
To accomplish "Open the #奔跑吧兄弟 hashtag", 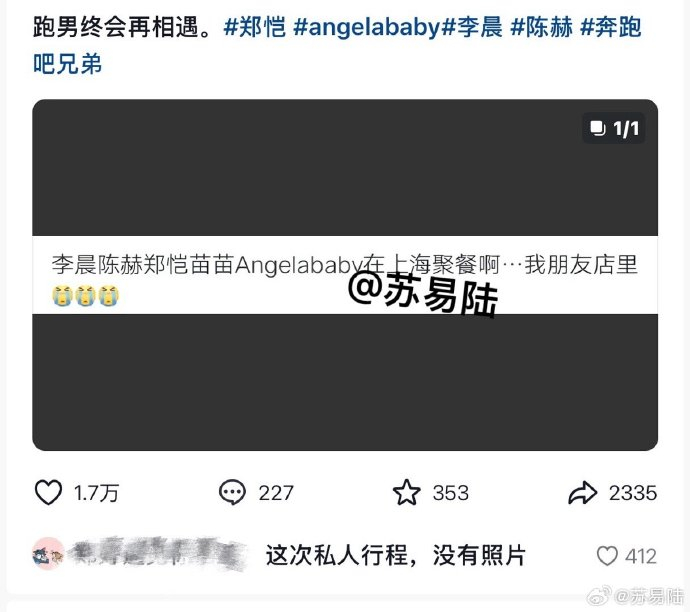I will (337, 45).
